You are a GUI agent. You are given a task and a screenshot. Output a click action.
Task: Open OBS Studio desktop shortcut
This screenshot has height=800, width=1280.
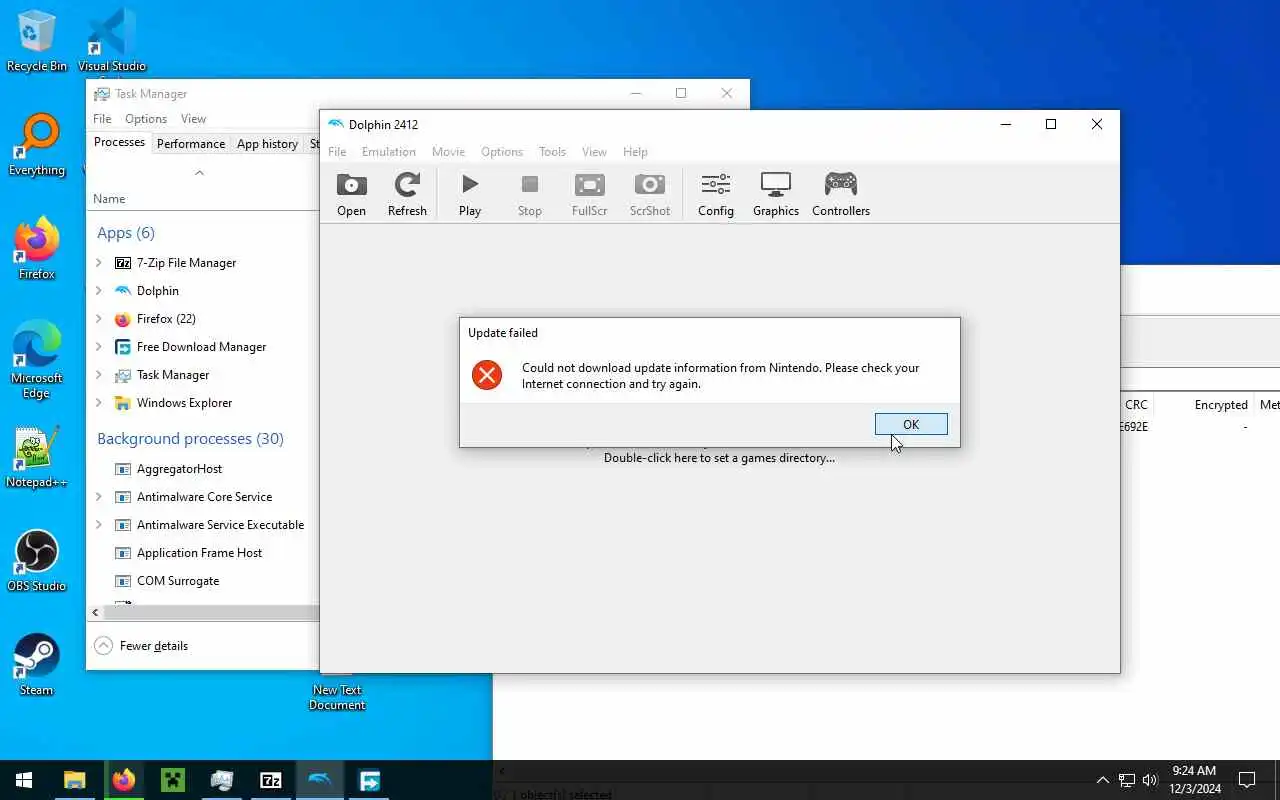(37, 561)
